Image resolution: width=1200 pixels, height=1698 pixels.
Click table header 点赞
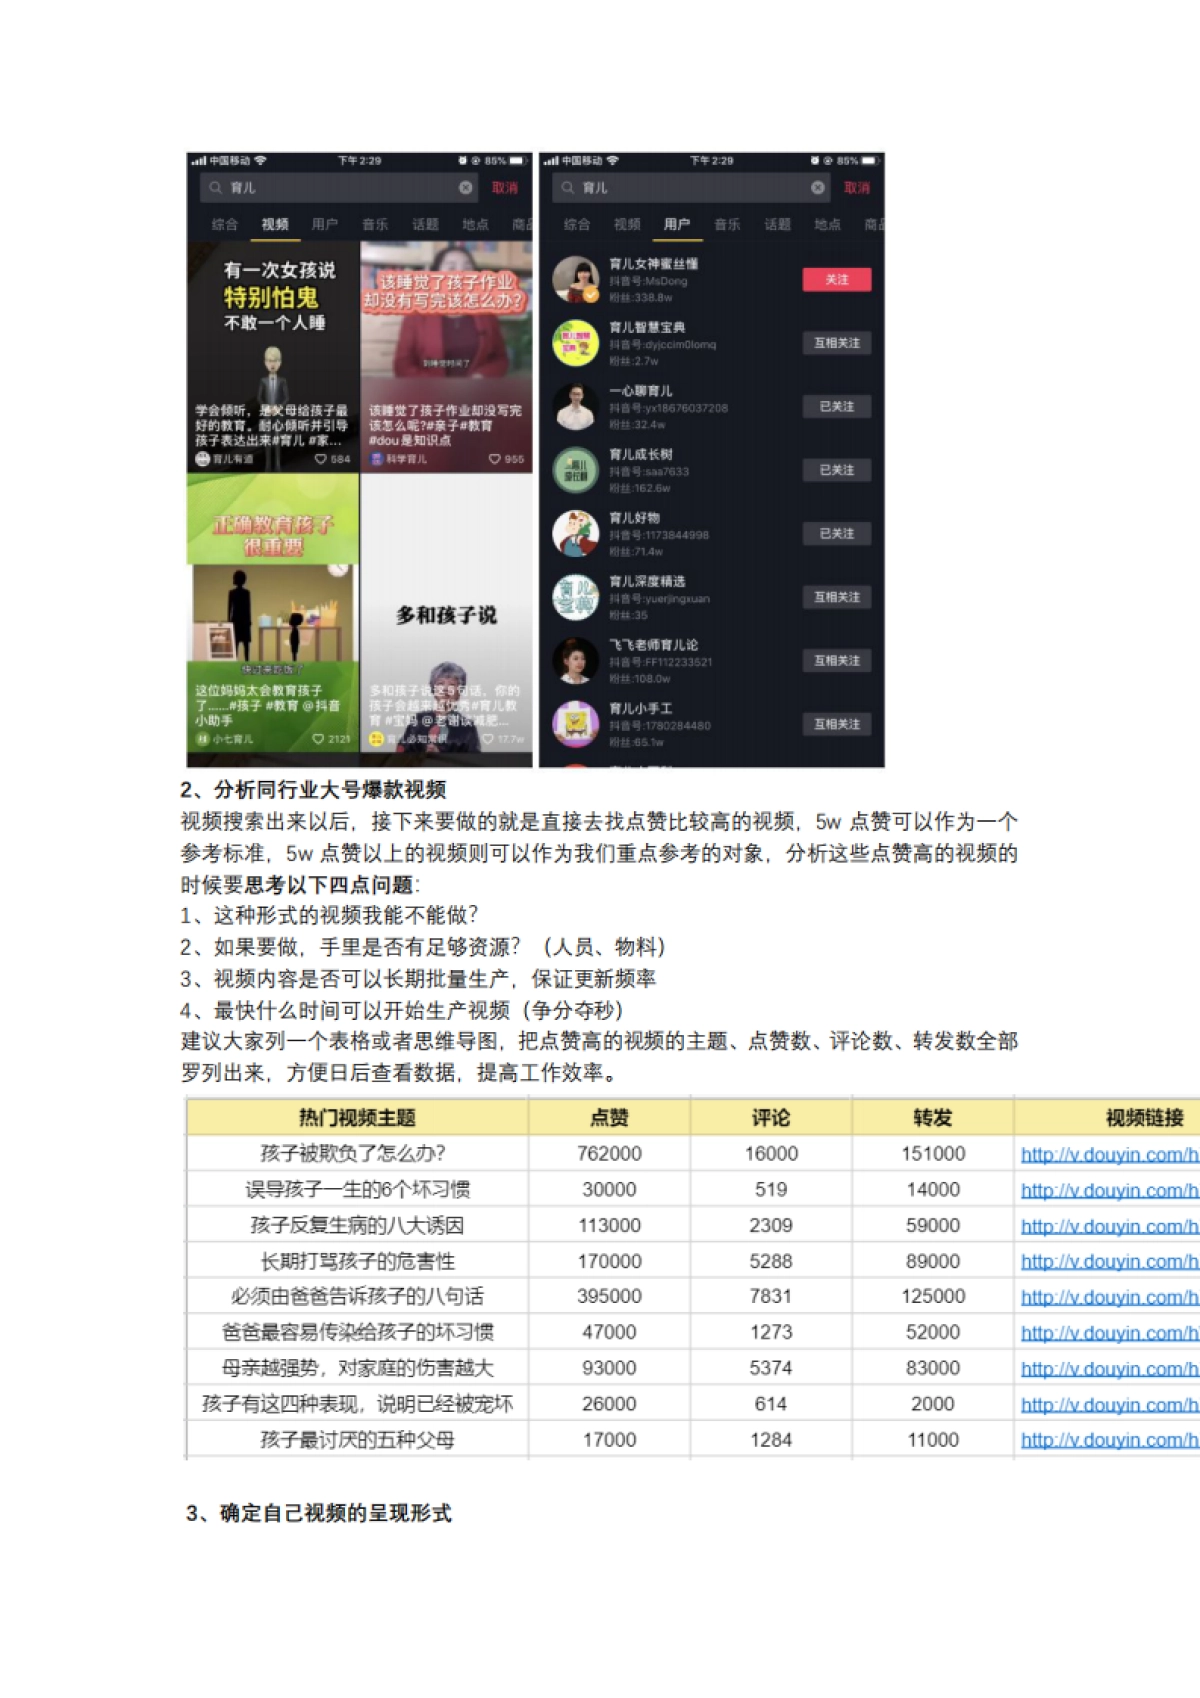609,1118
